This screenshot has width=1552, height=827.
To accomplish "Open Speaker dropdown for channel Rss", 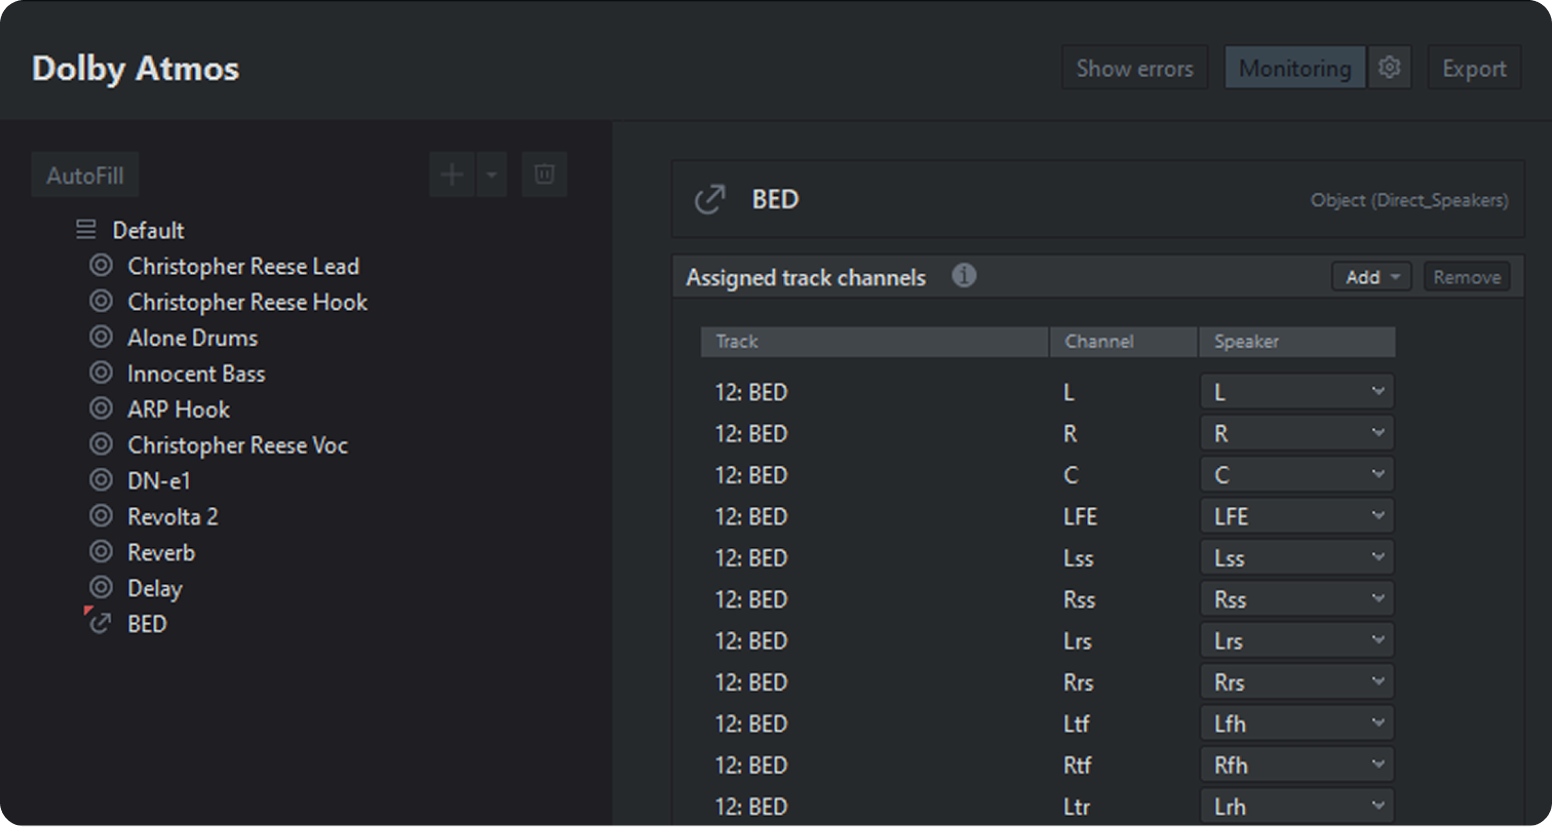I will 1297,599.
